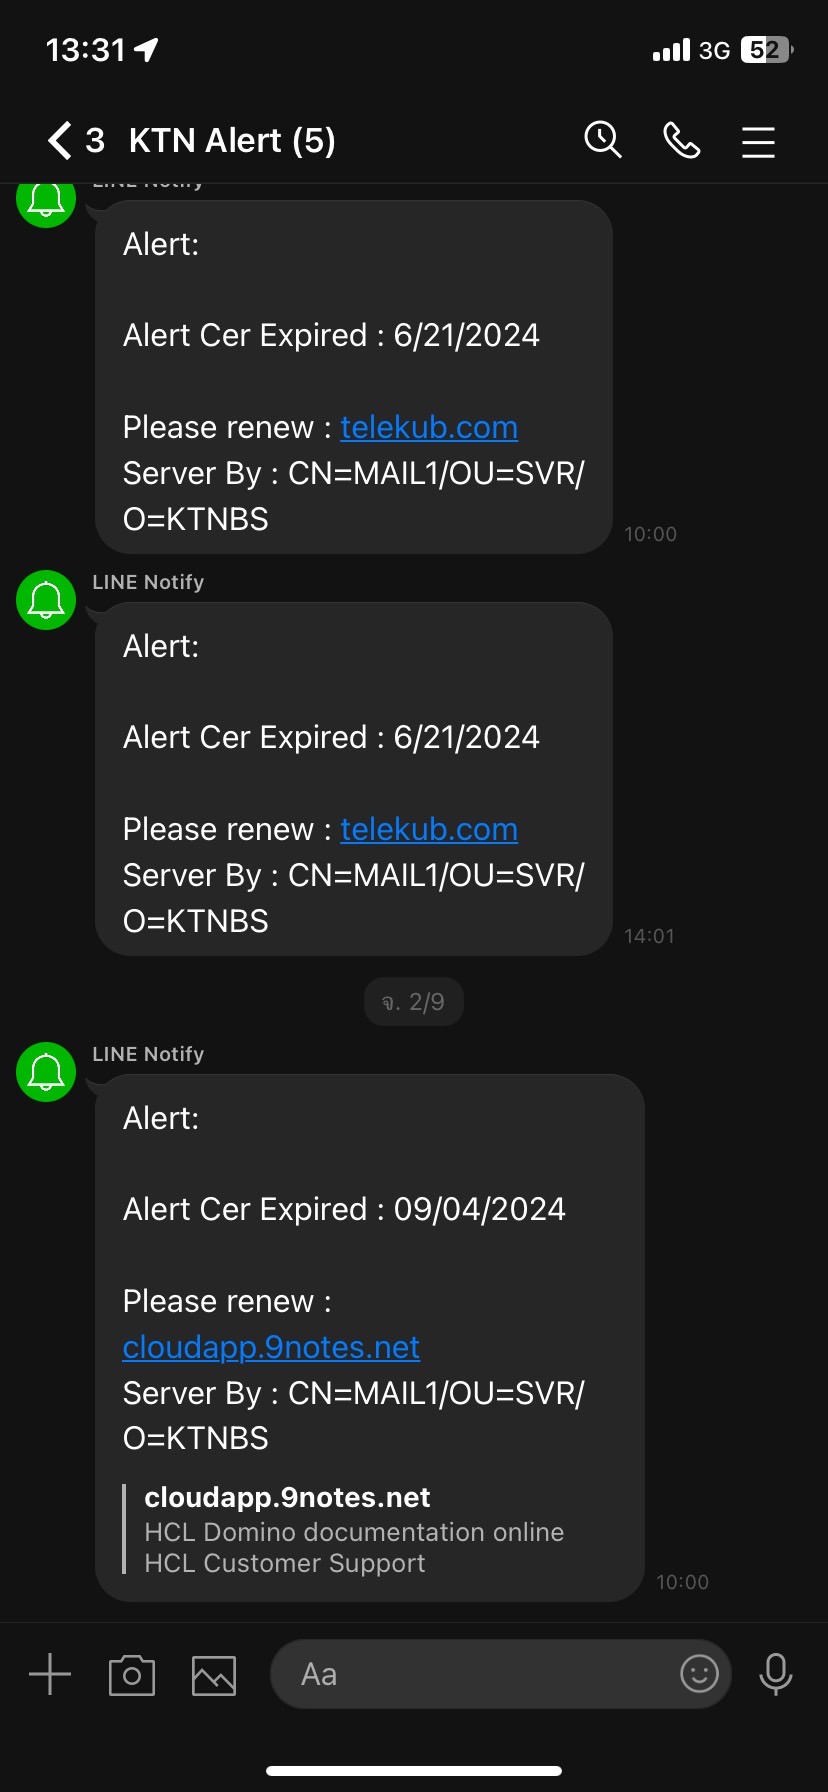Tap LINE Notify bell avatar above 09/04/2024 alert
The image size is (828, 1792).
click(x=46, y=1072)
